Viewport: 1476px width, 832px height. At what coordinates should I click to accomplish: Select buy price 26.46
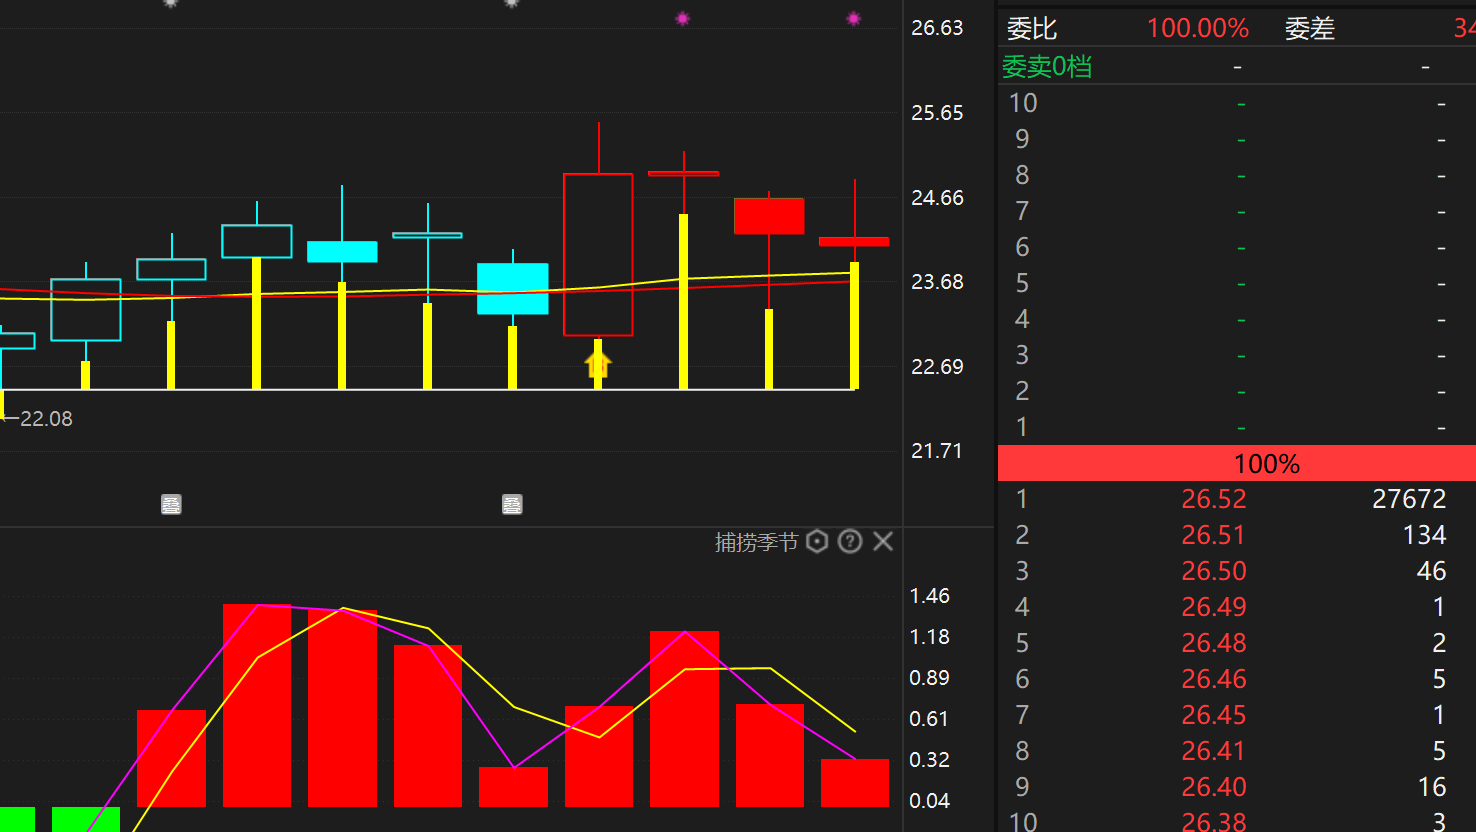point(1214,679)
